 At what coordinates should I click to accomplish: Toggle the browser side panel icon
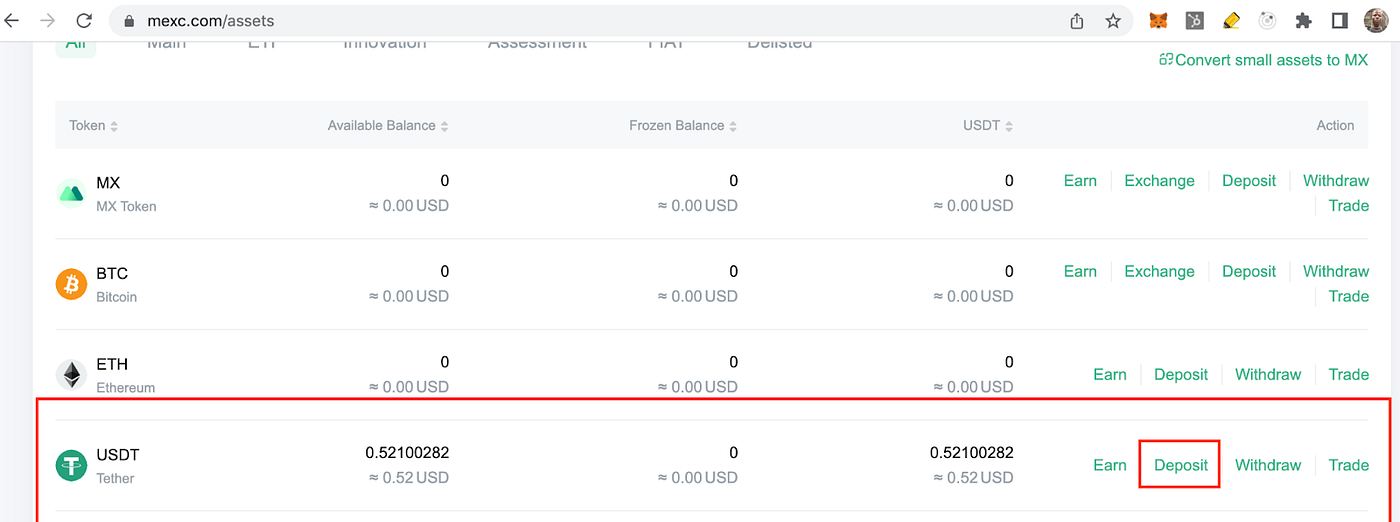1340,20
